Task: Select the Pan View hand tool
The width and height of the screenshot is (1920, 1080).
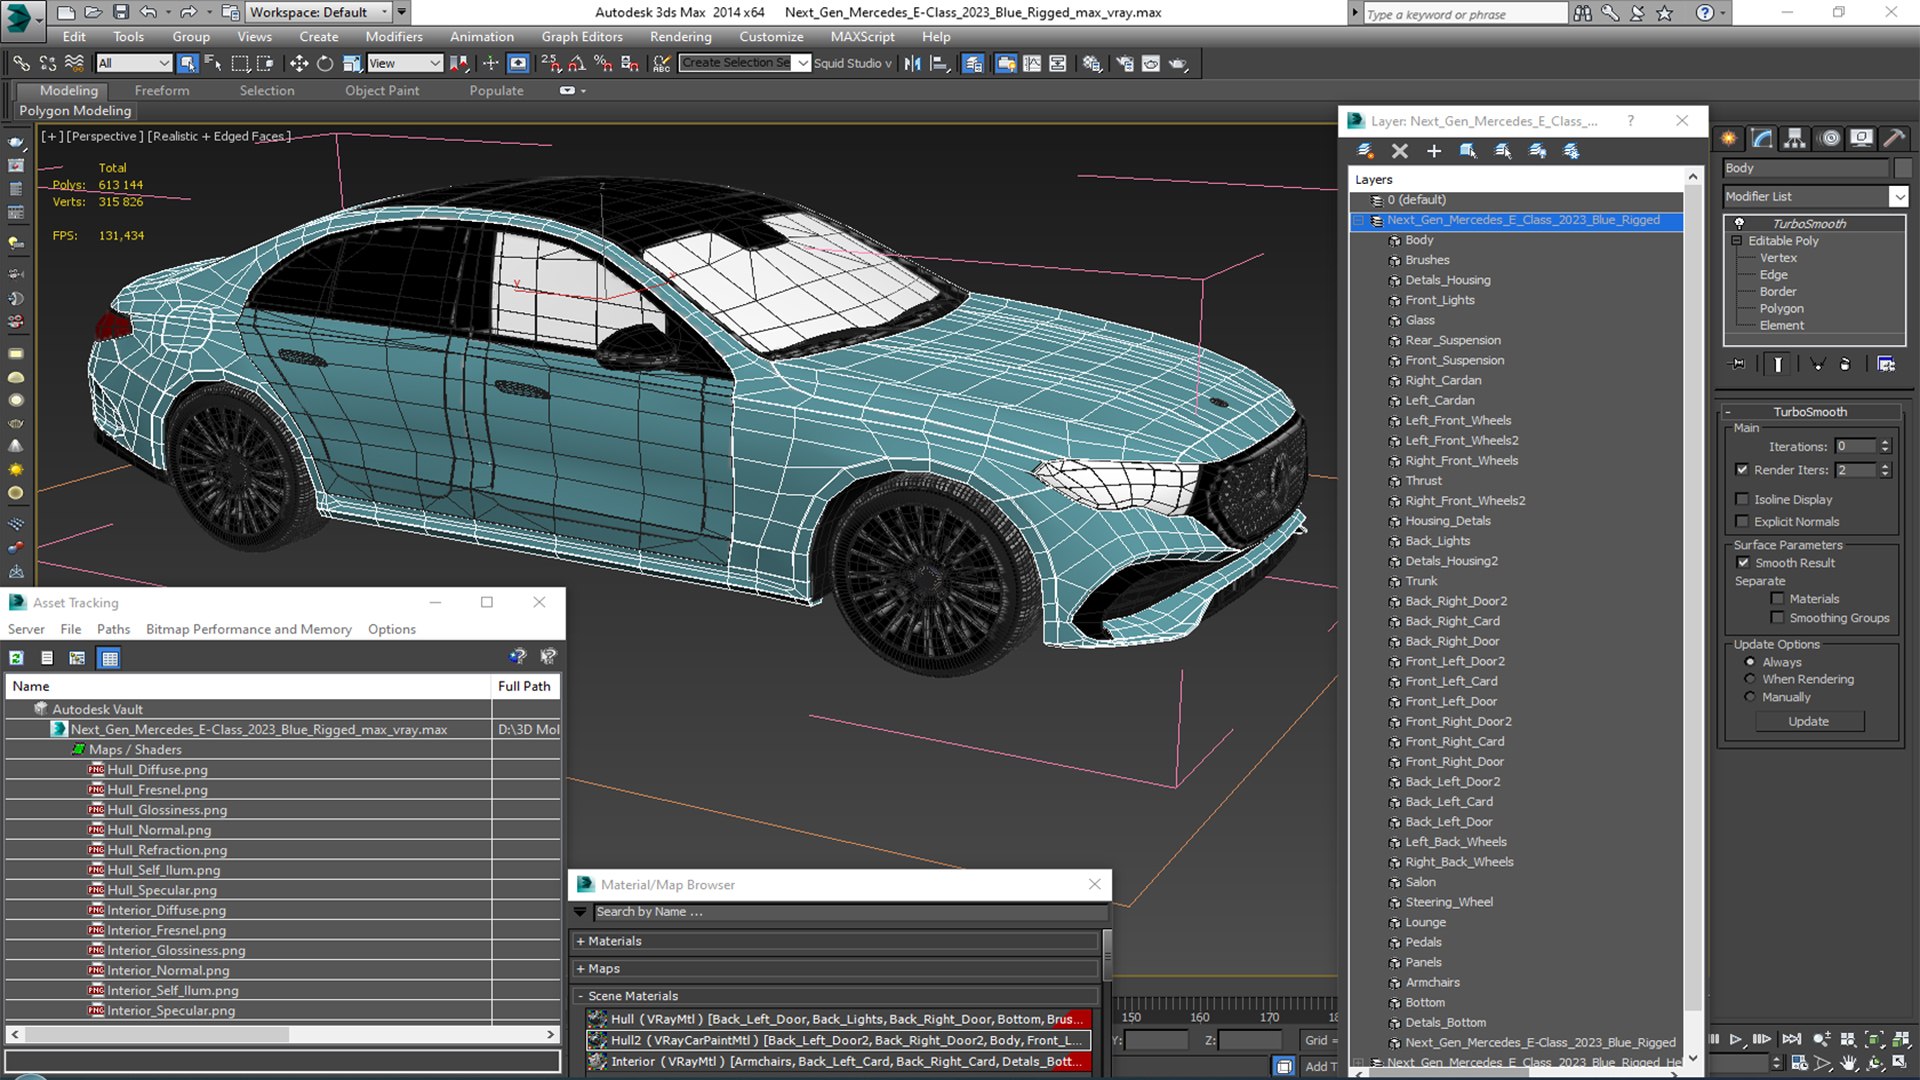Action: [1849, 1063]
